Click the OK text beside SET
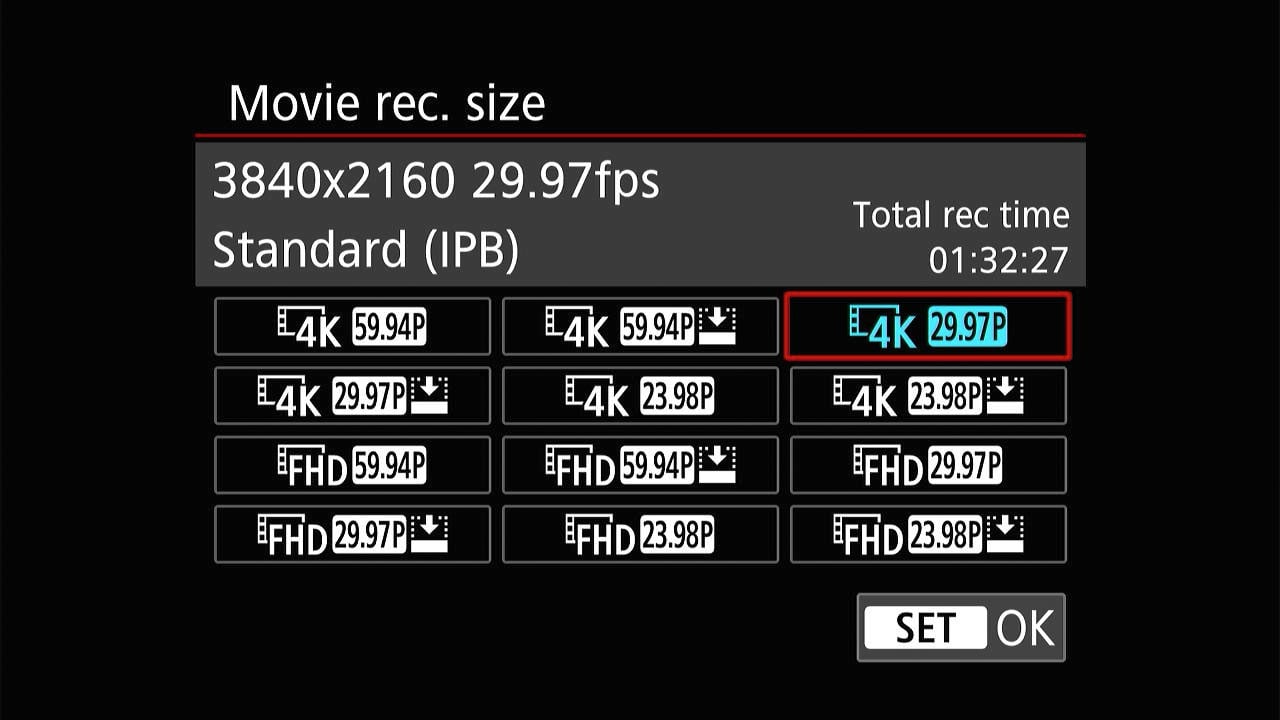This screenshot has width=1280, height=720. 1025,628
